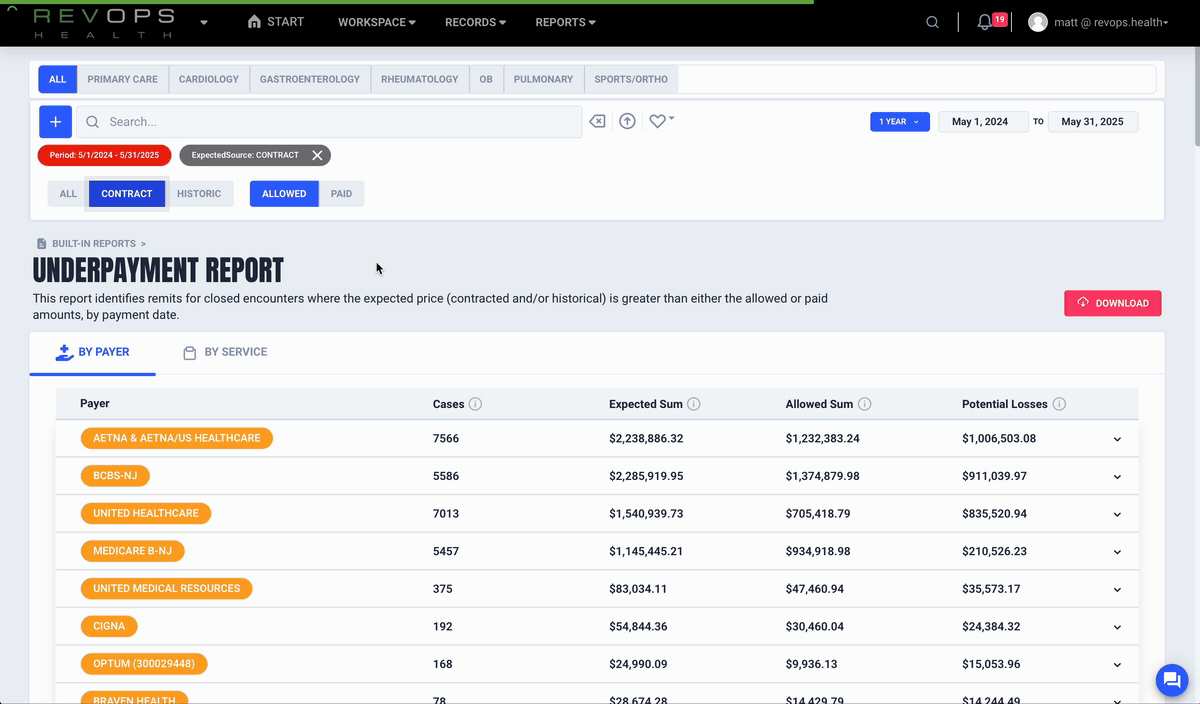Select the SPORTS/ORTHO tab
The height and width of the screenshot is (704, 1200).
(x=631, y=79)
